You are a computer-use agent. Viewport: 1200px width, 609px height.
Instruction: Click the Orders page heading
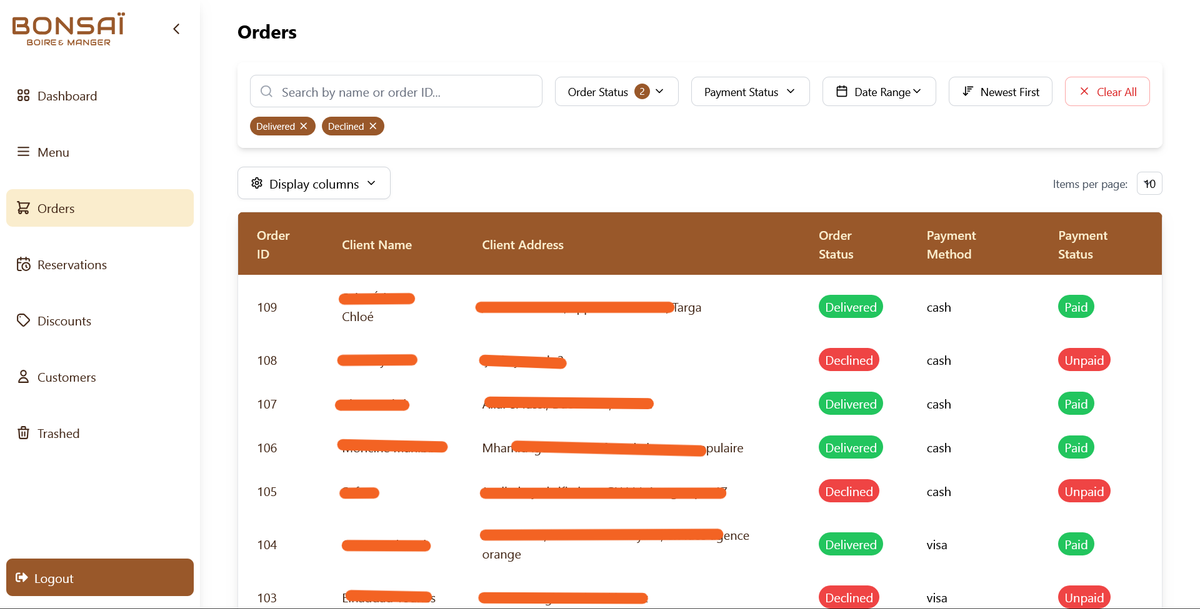click(x=267, y=32)
